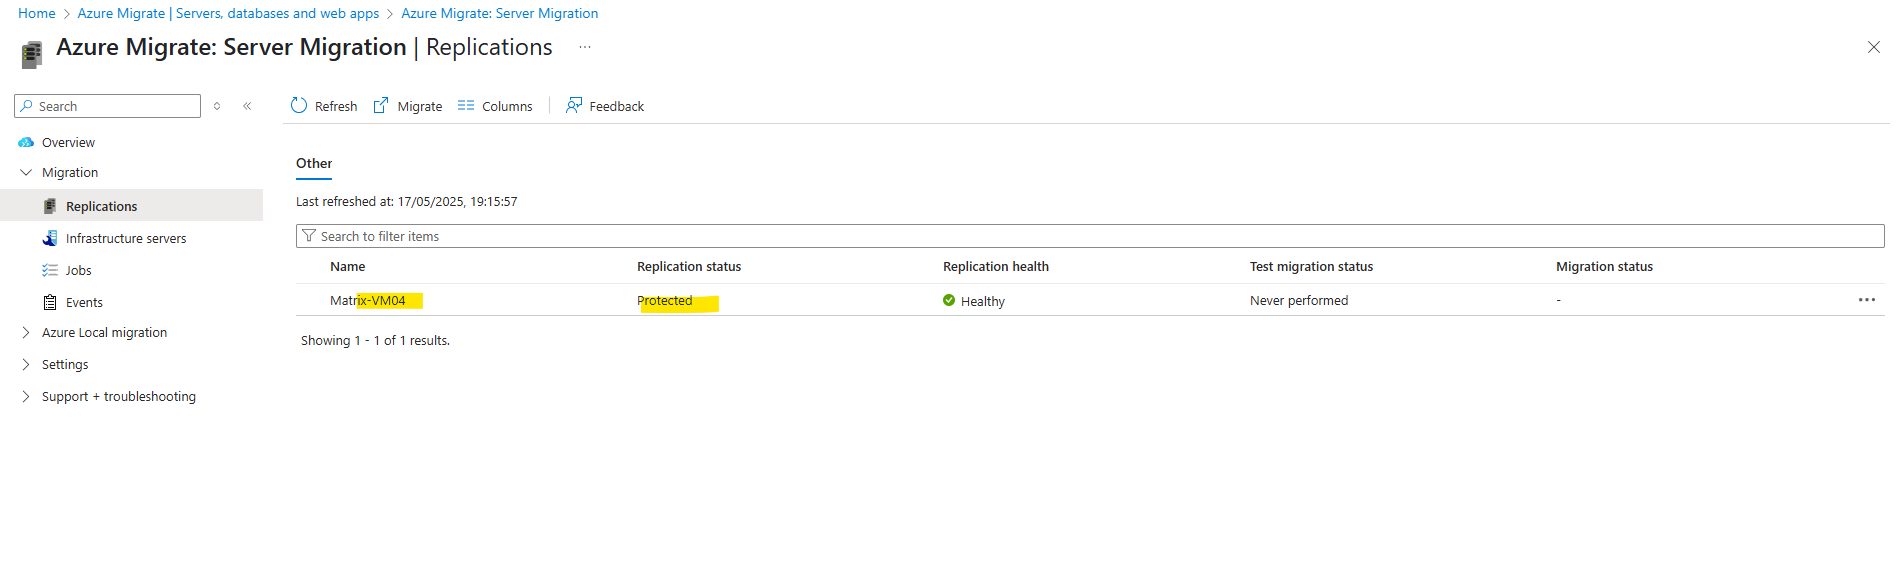
Task: Click the Jobs list icon
Action: pyautogui.click(x=50, y=270)
